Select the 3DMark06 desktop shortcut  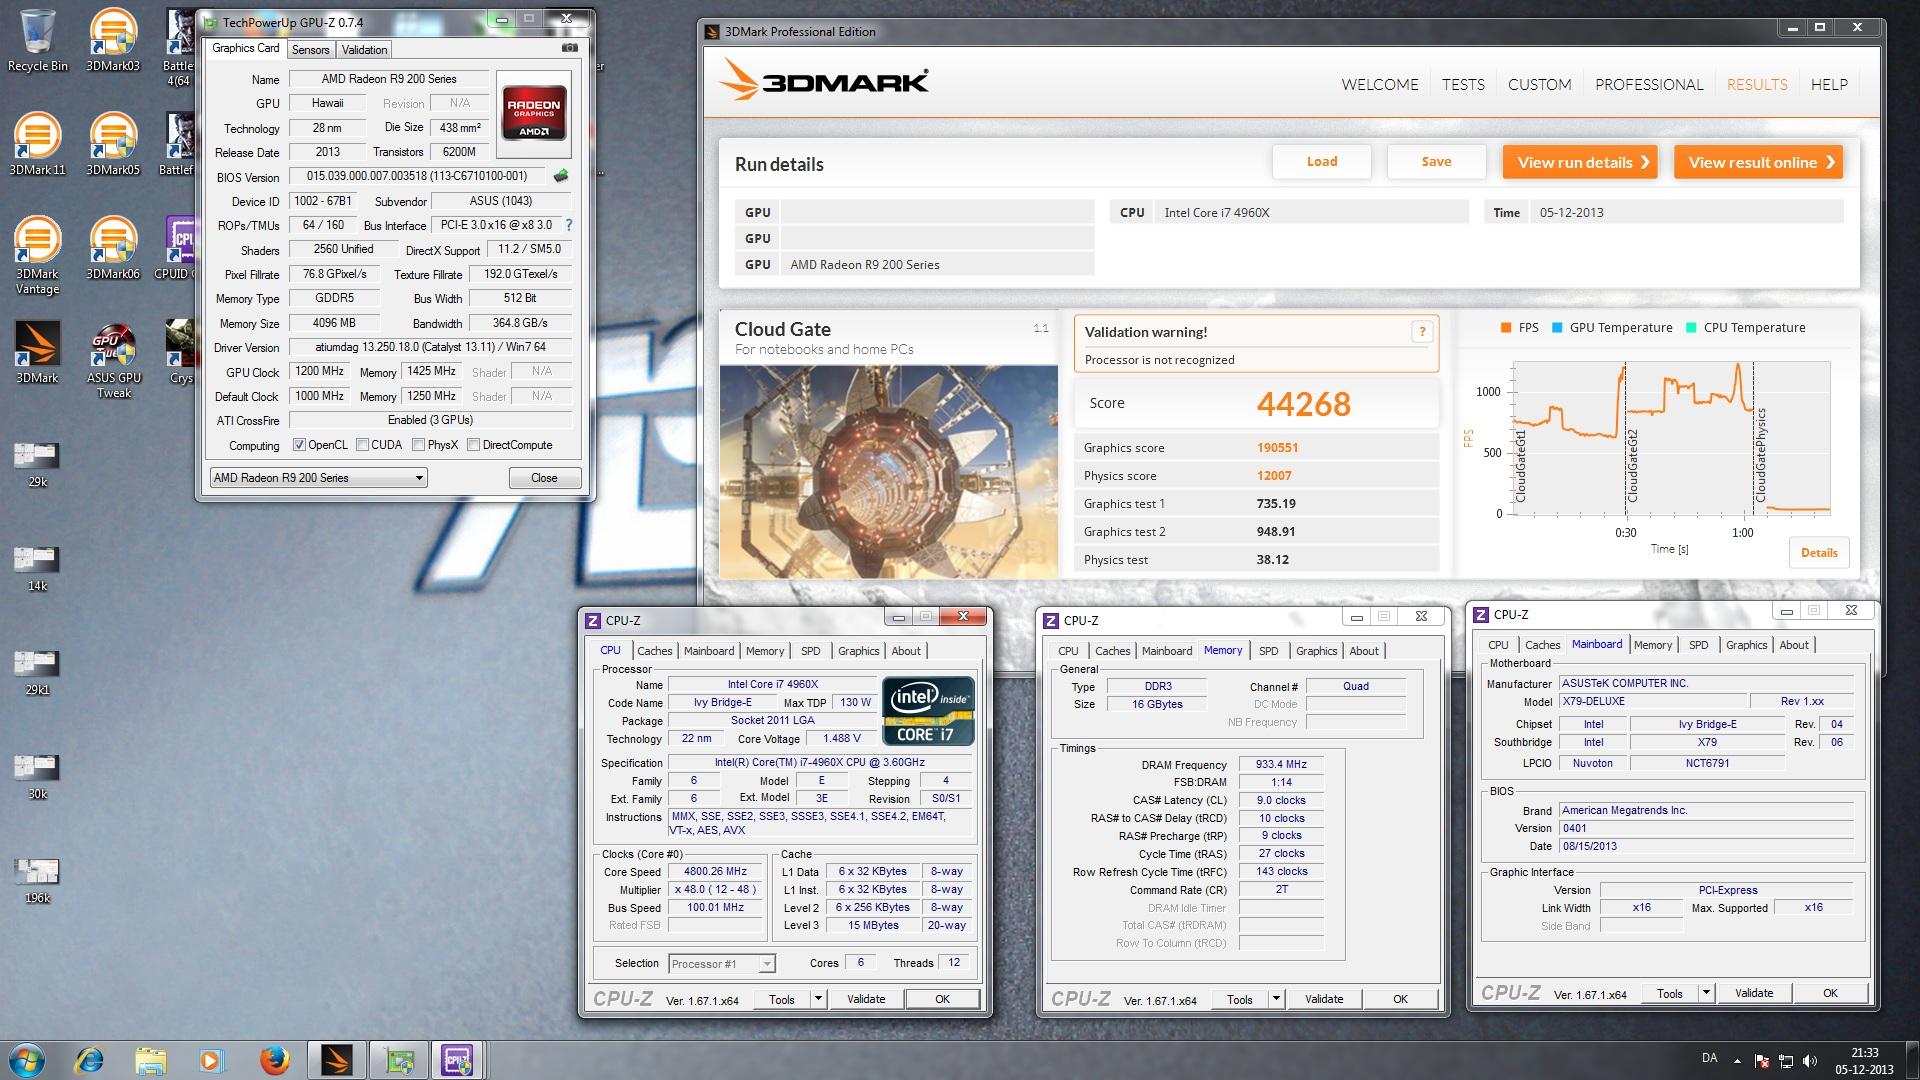113,249
